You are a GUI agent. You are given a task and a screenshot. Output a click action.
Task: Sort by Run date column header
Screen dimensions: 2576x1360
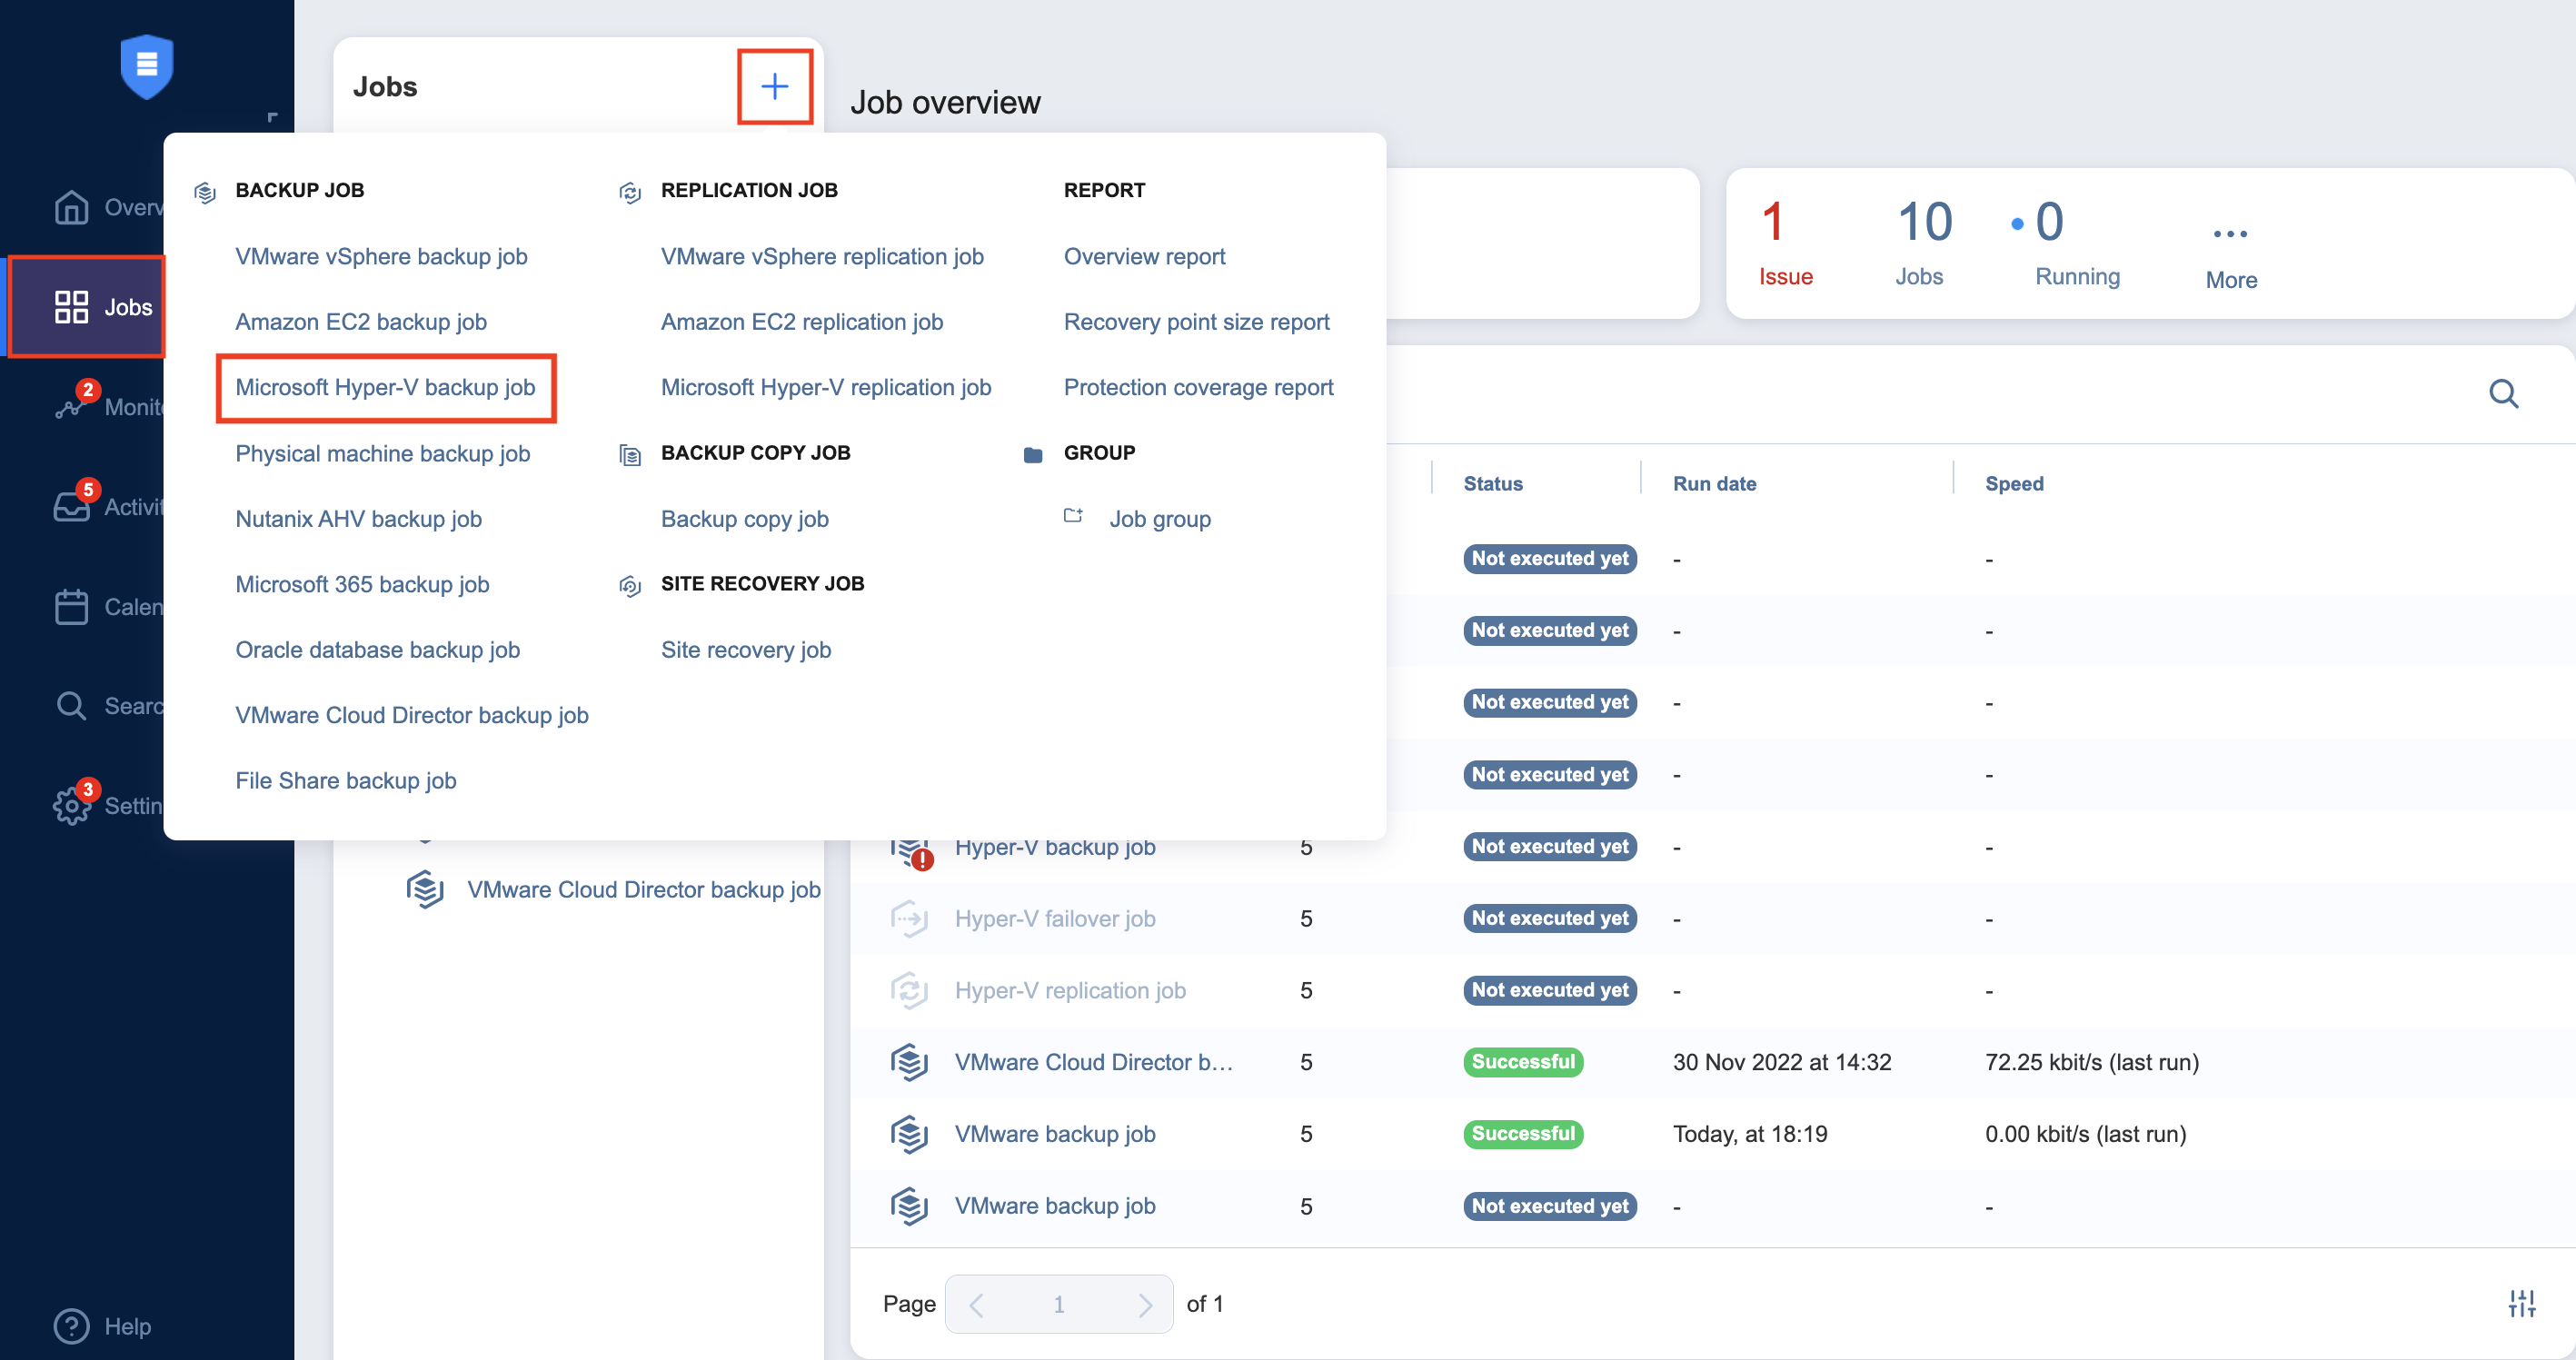(x=1714, y=483)
